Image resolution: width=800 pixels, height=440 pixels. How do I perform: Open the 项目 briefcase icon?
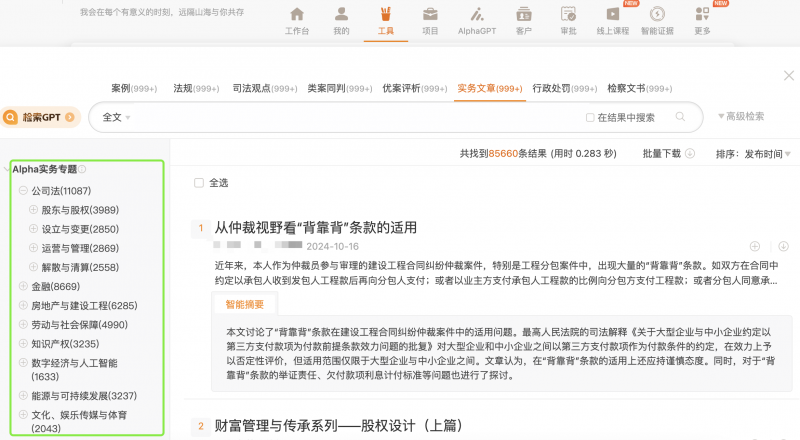(430, 17)
